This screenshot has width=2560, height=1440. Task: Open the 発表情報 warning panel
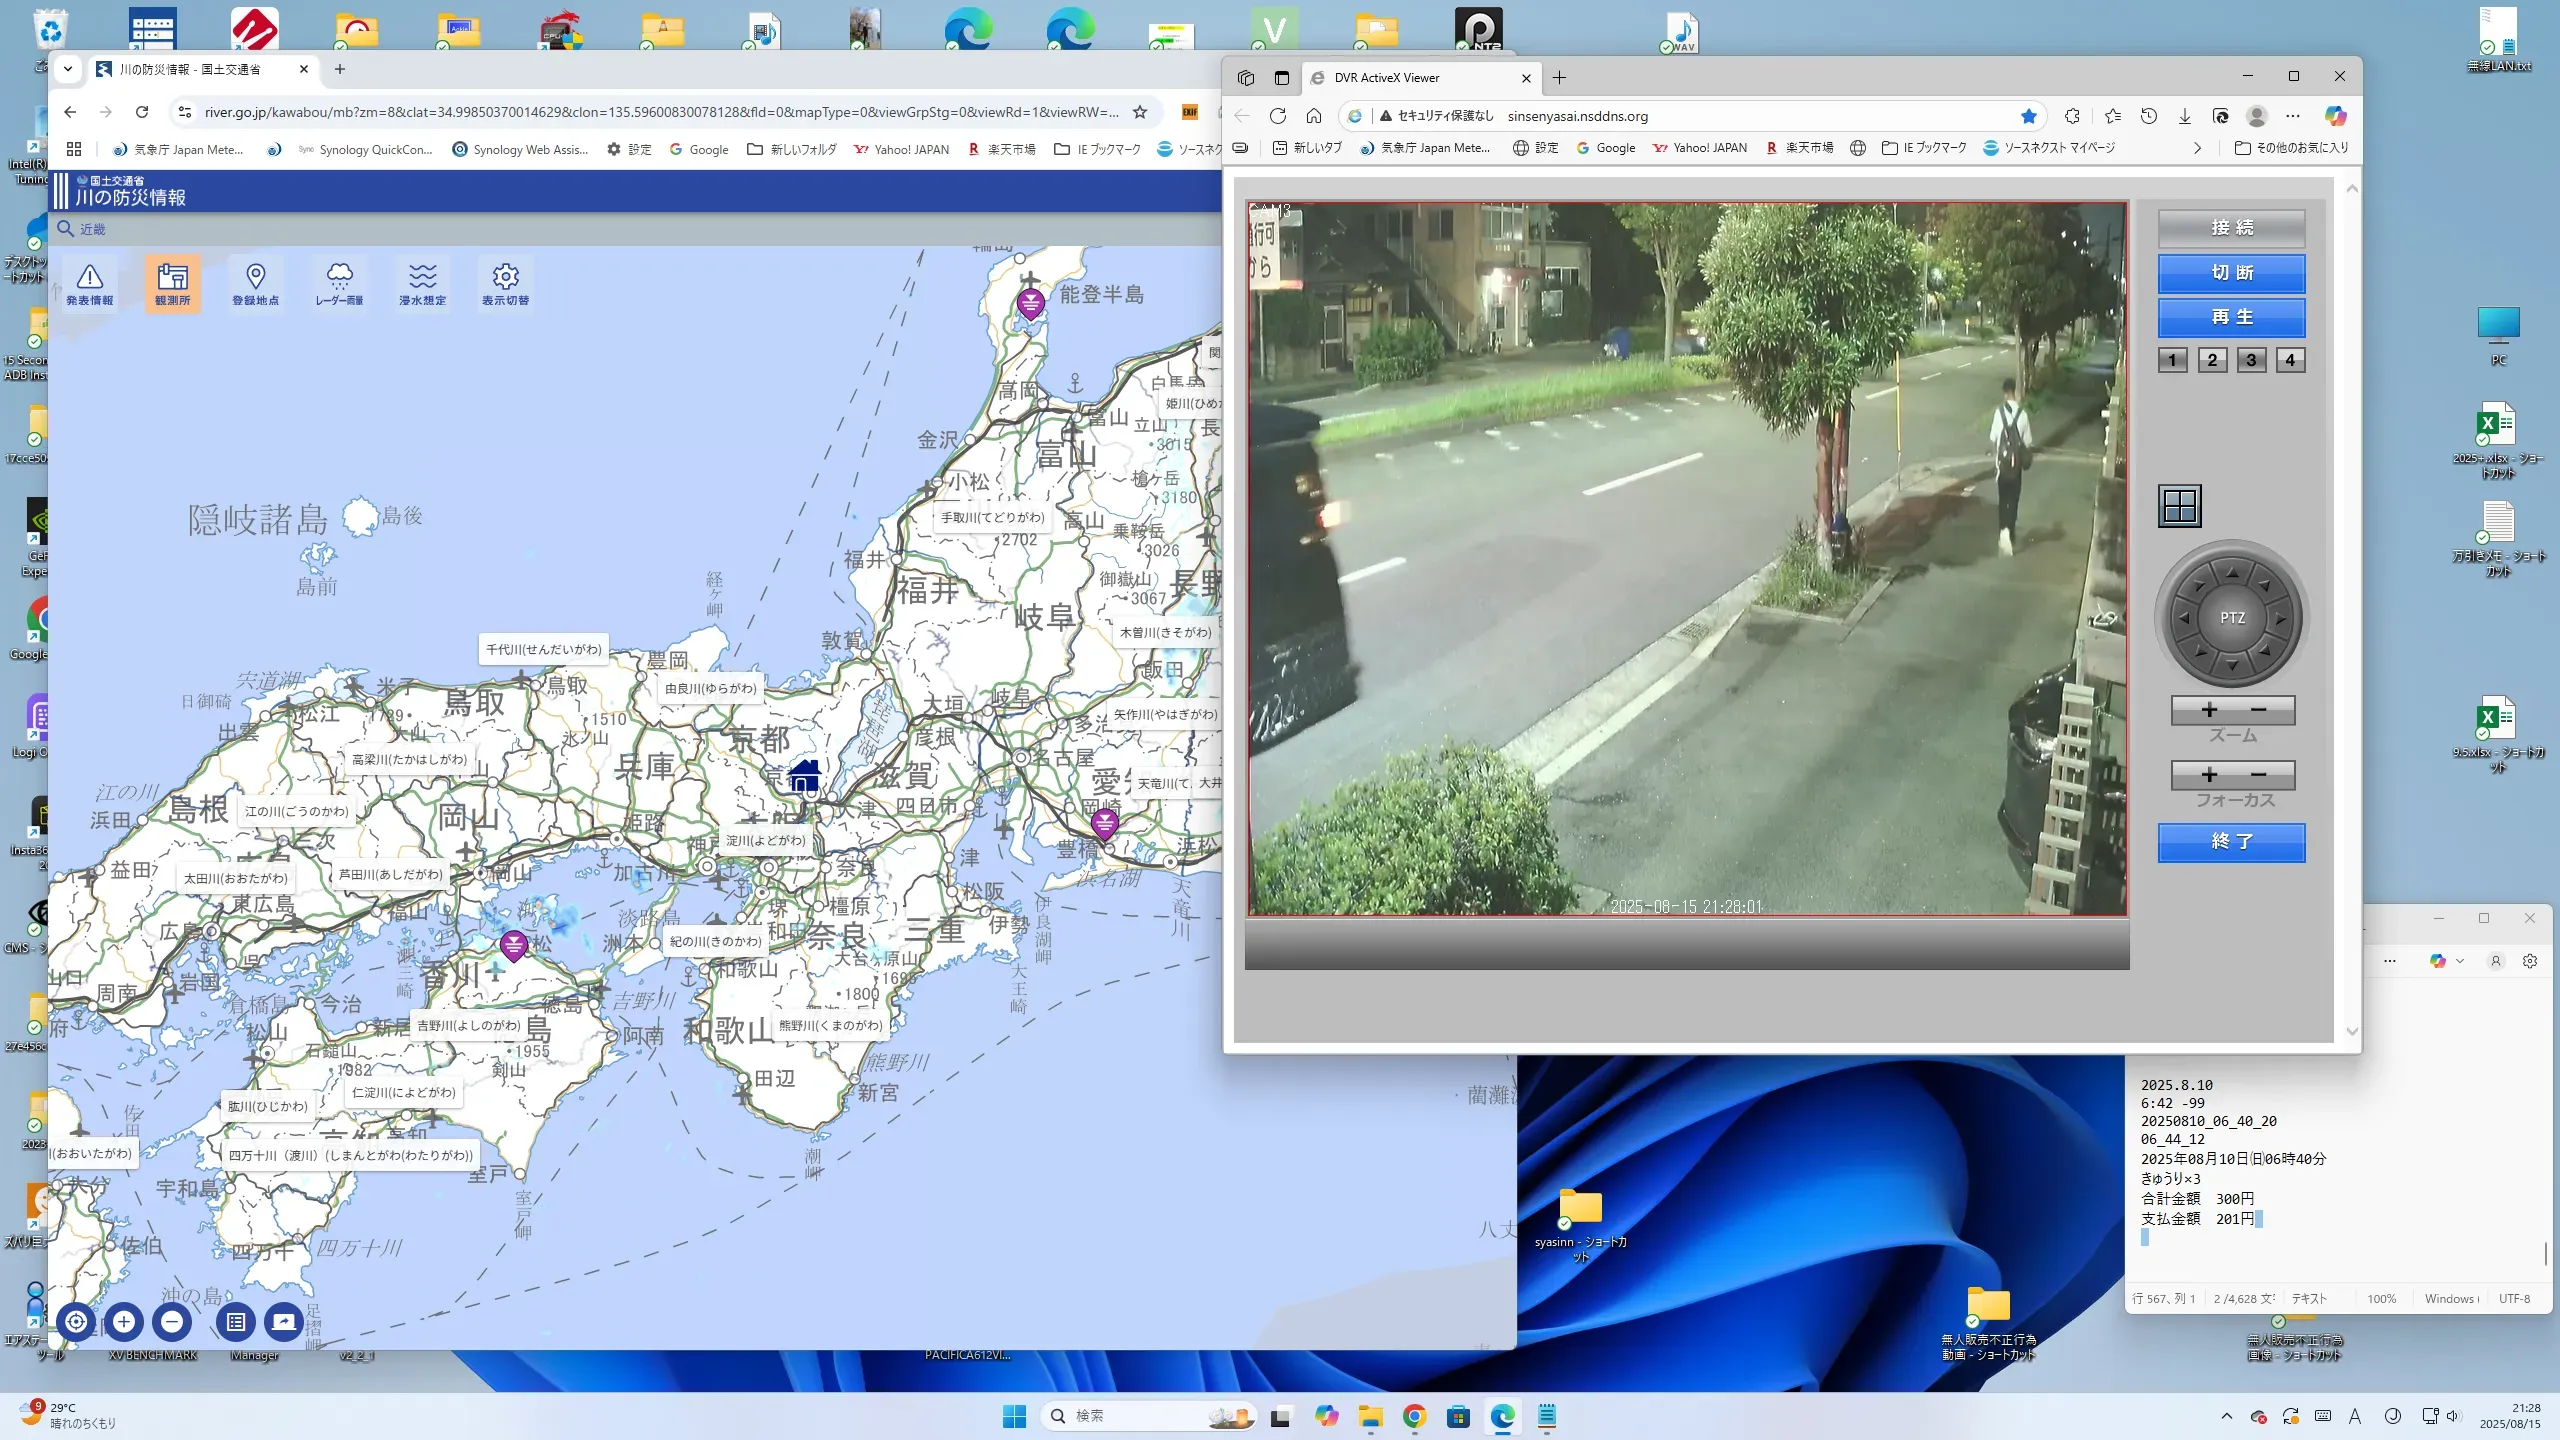pyautogui.click(x=90, y=284)
